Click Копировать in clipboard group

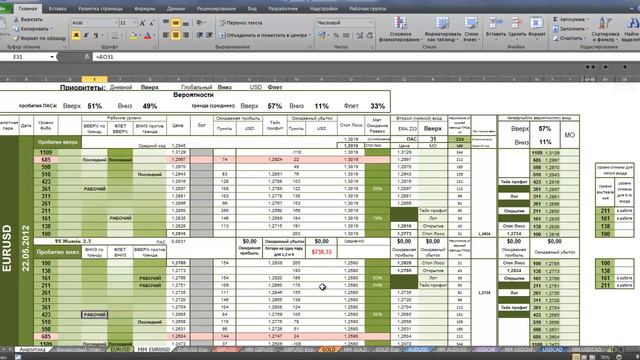(31, 29)
